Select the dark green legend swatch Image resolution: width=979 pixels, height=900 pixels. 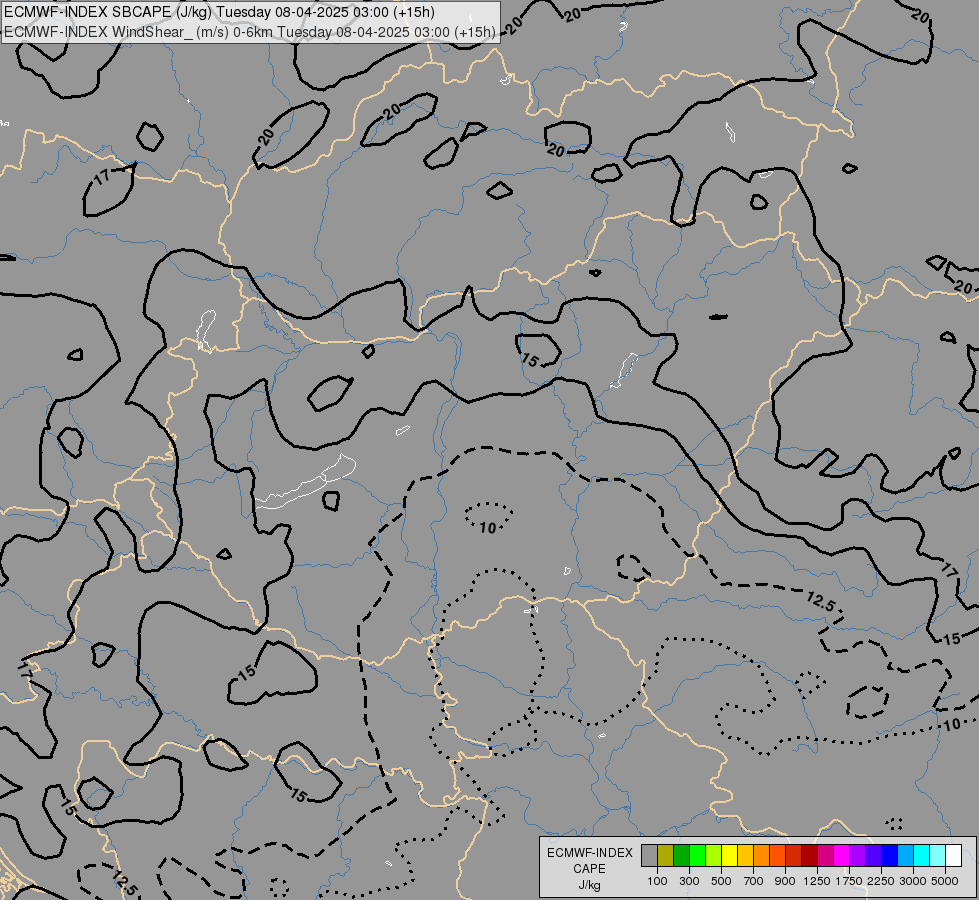(681, 855)
